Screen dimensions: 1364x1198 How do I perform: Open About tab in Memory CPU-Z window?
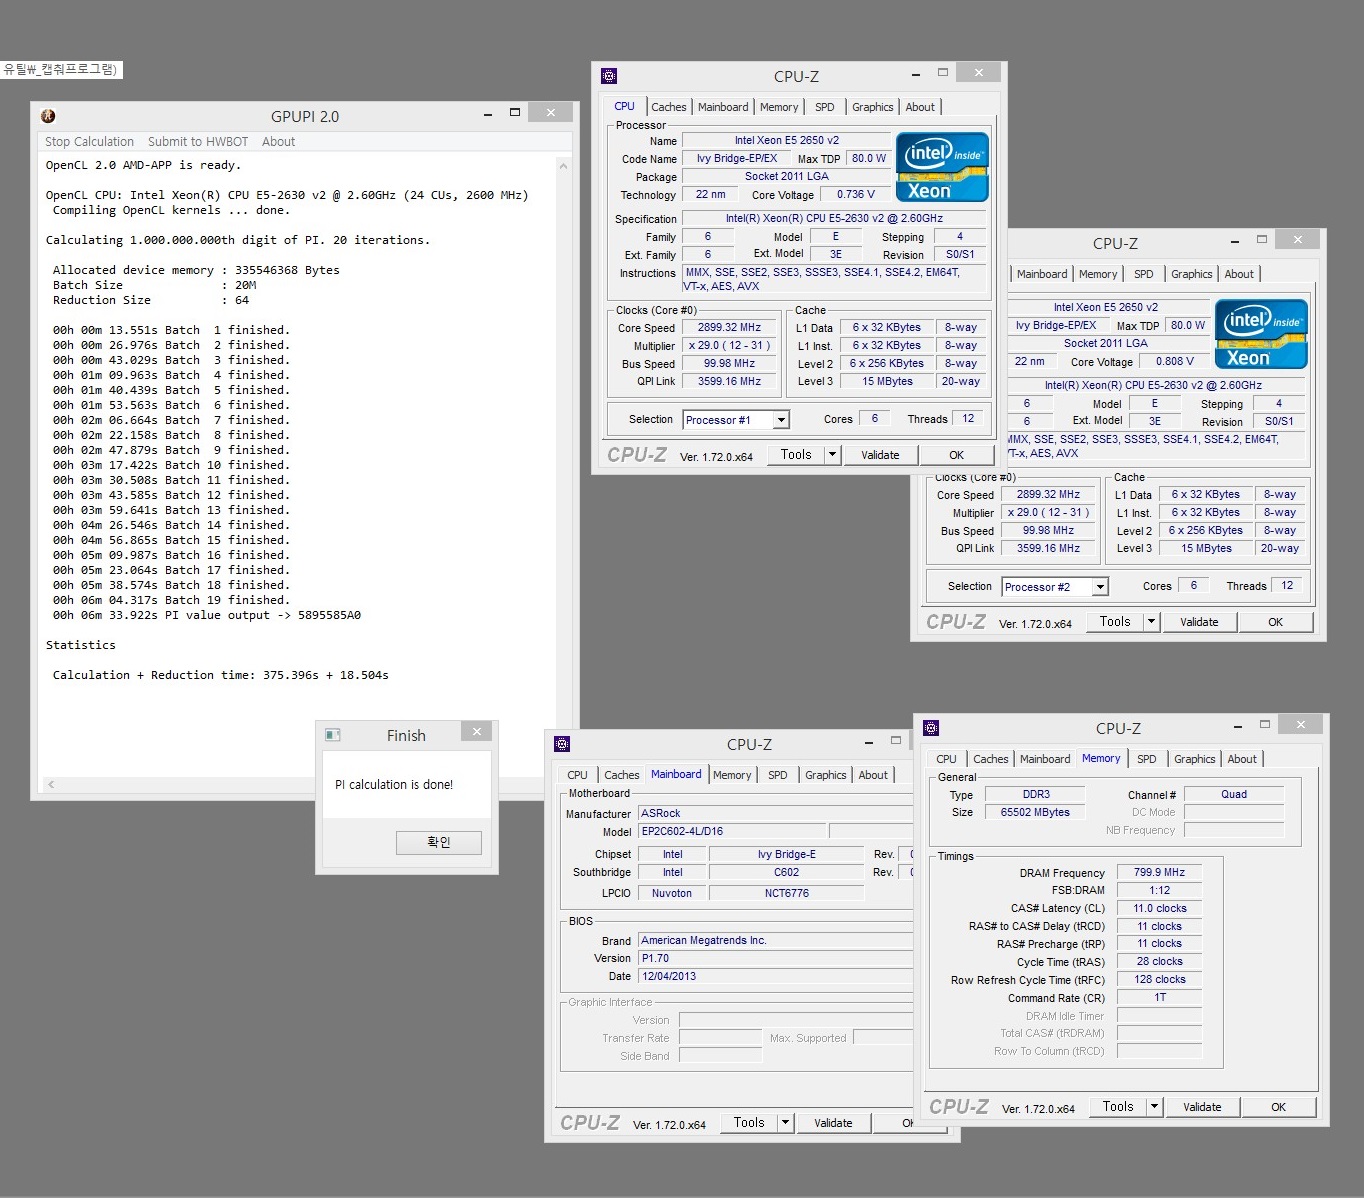[1242, 759]
